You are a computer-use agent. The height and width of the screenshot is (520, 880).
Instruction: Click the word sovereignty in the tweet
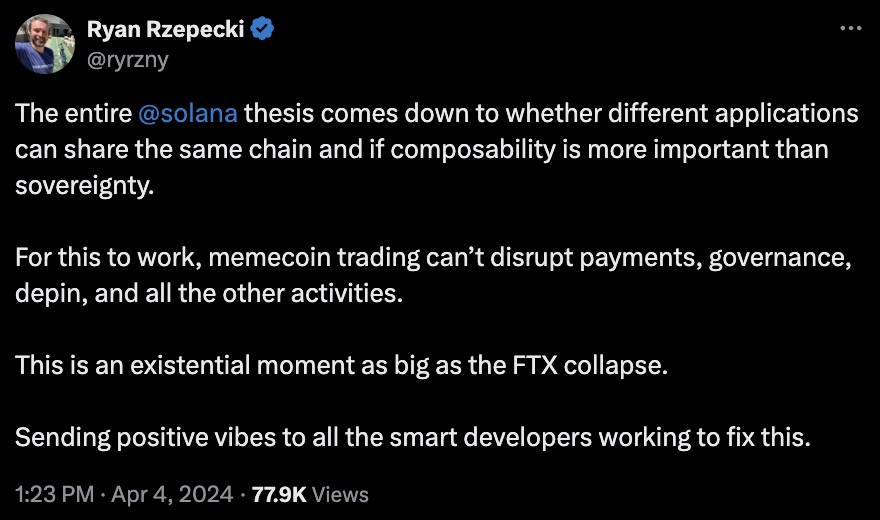pyautogui.click(x=84, y=186)
